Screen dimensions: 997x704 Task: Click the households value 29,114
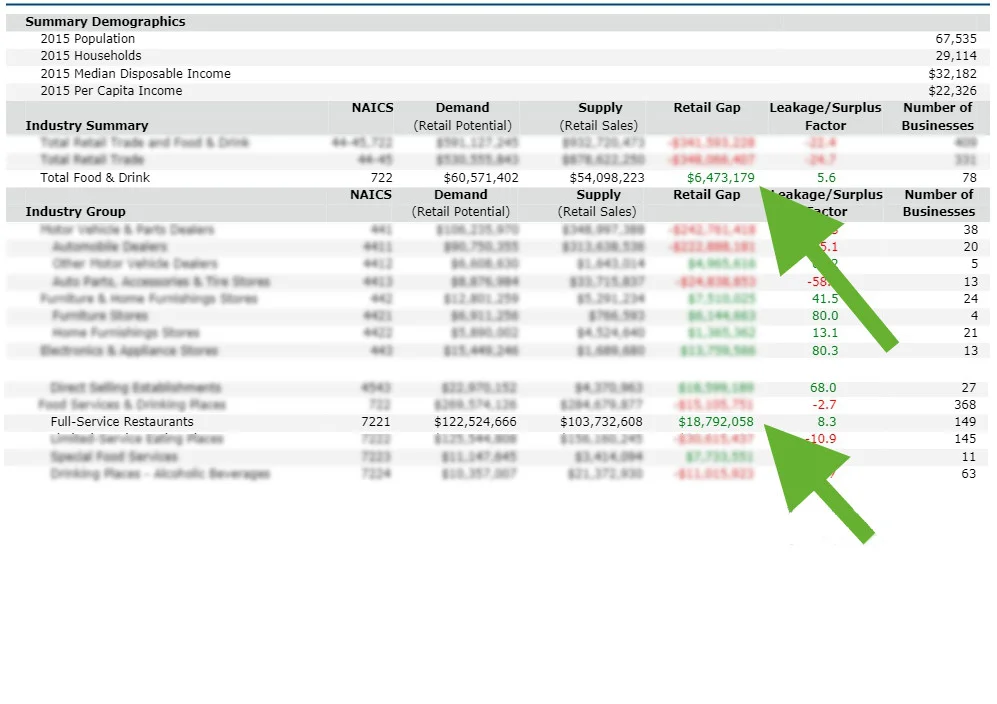pyautogui.click(x=956, y=56)
